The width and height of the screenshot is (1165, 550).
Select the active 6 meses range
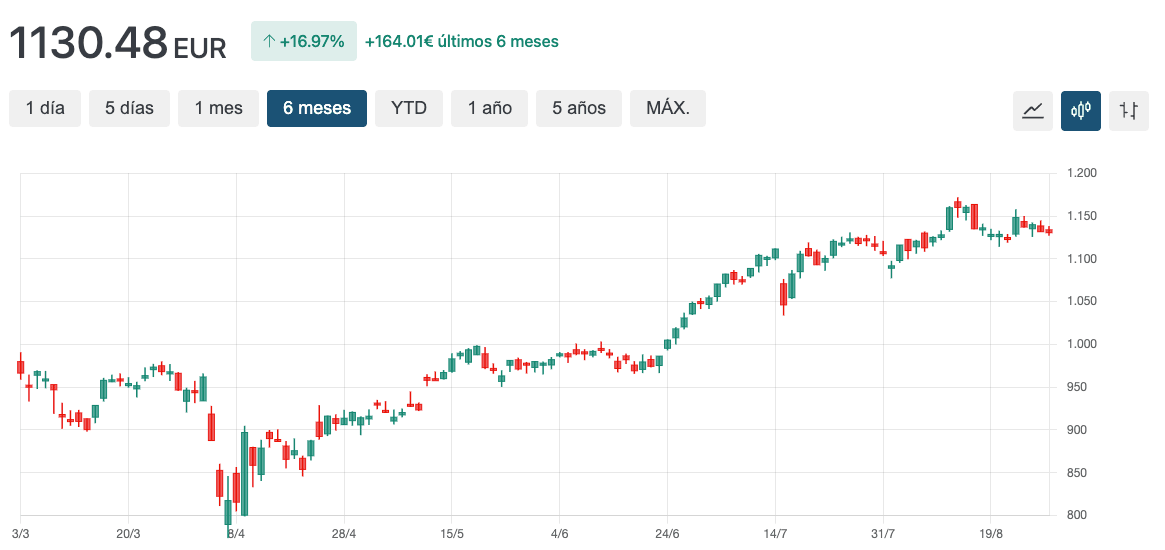(317, 108)
